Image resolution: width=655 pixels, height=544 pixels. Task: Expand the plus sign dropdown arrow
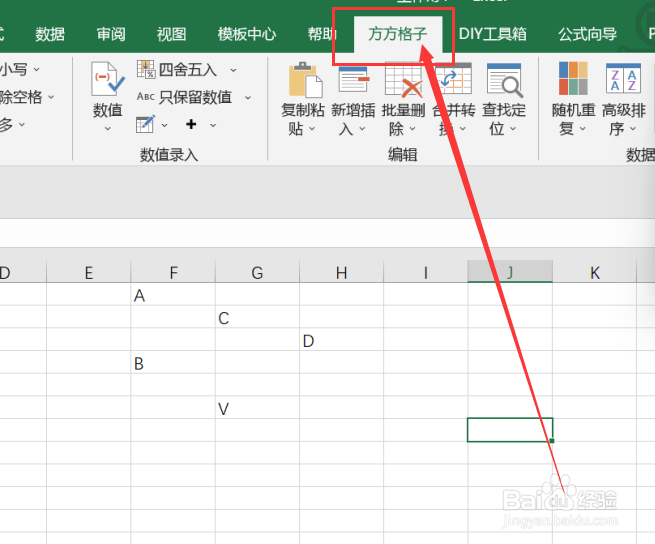click(213, 125)
